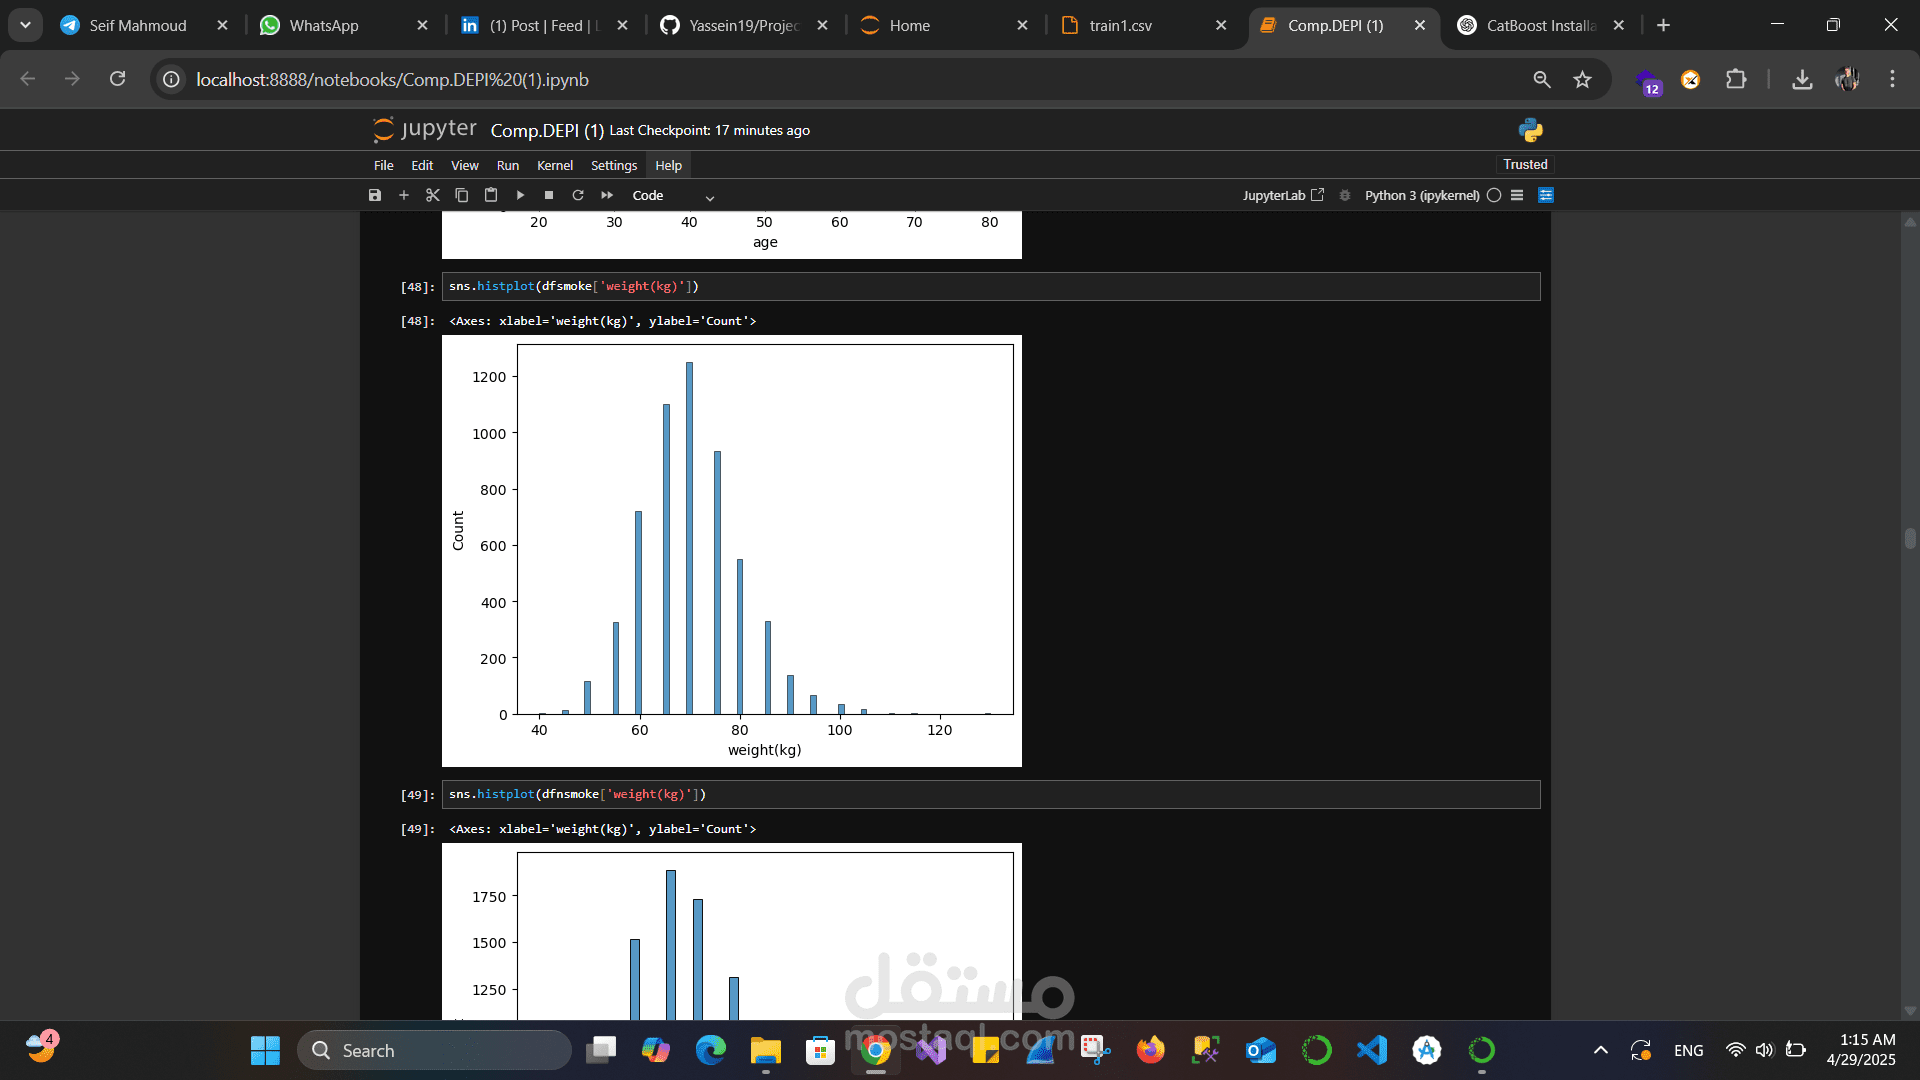Run the selected cell with the play icon
1920x1080 pixels.
pyautogui.click(x=520, y=195)
